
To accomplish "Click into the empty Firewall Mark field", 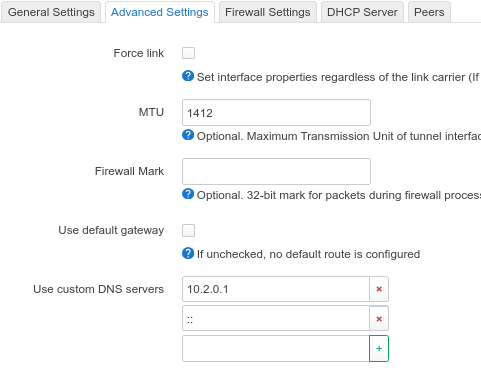I will [x=276, y=172].
